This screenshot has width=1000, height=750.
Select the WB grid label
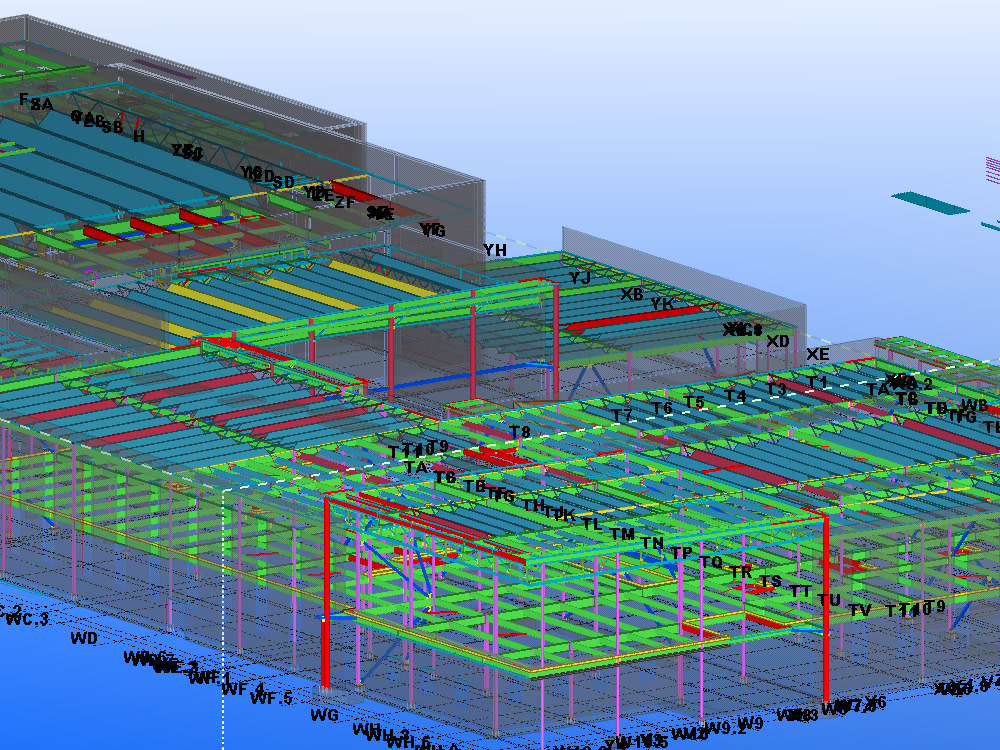coord(974,405)
